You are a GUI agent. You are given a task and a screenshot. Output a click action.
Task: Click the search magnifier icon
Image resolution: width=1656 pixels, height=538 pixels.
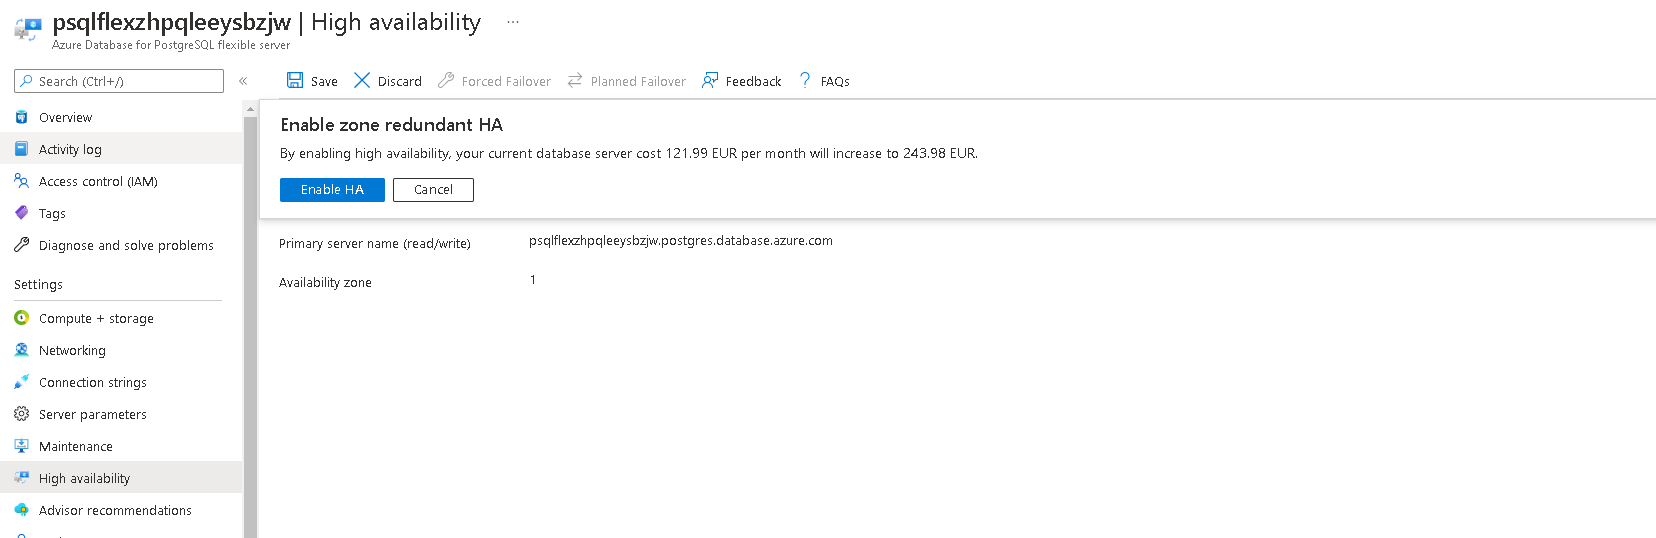(27, 81)
